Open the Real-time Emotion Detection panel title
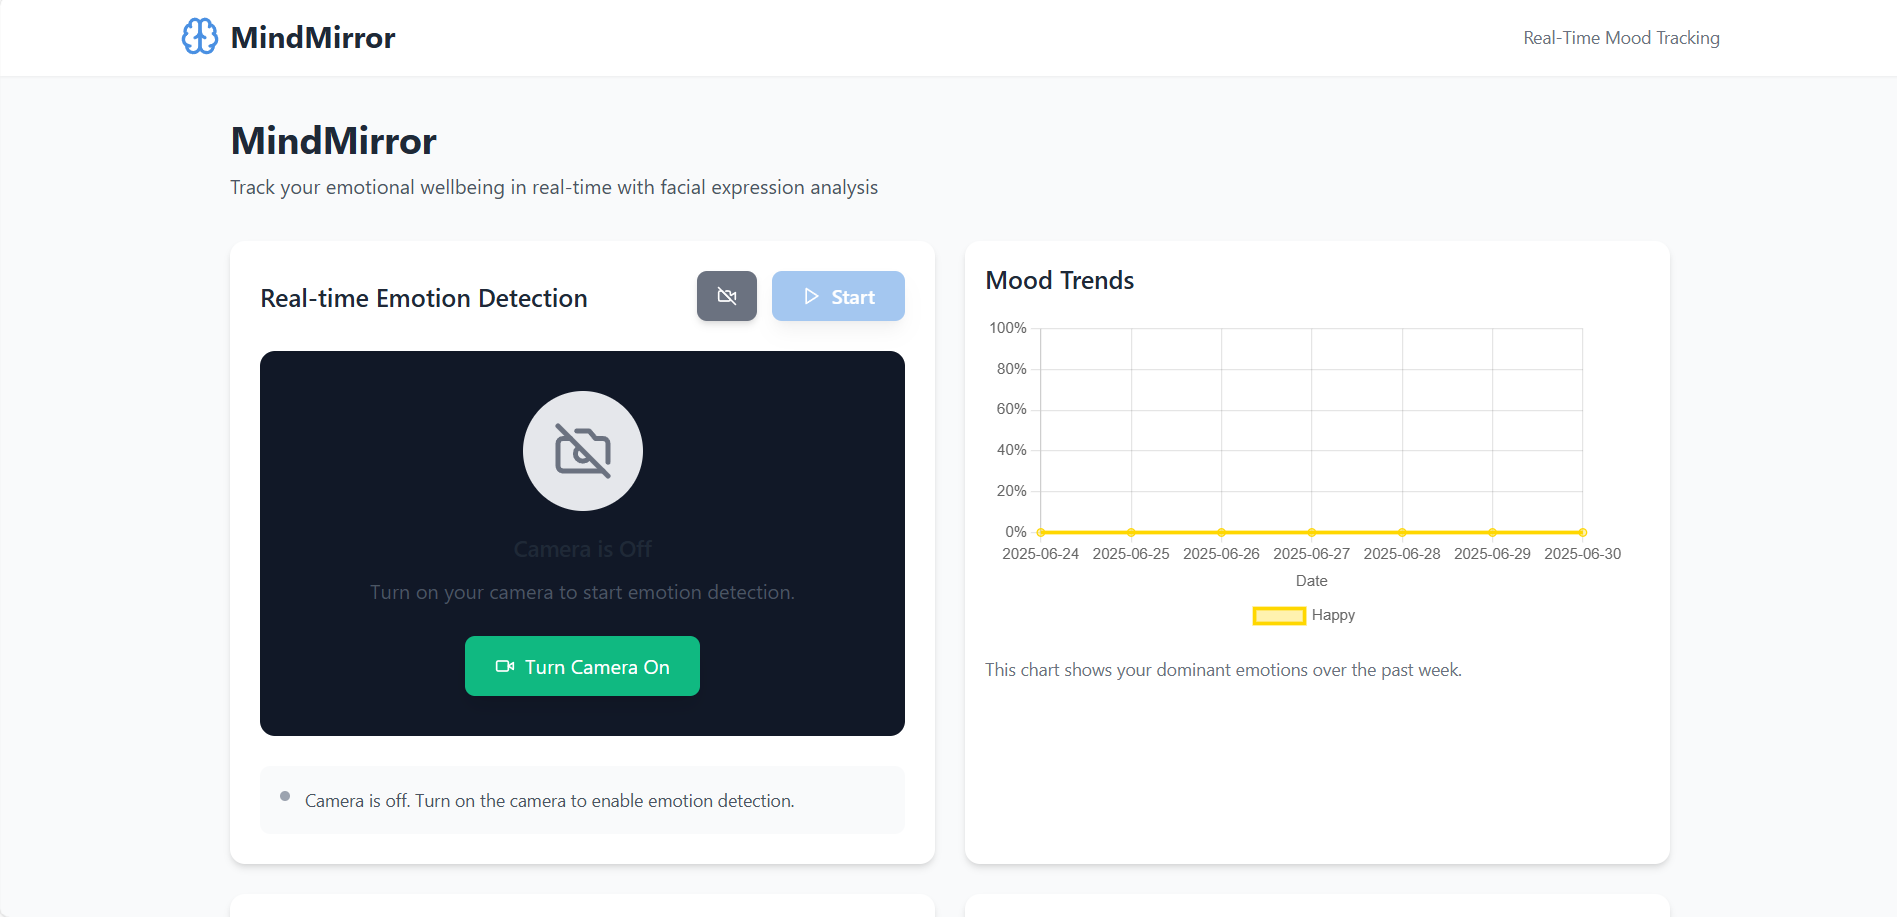This screenshot has height=917, width=1897. [x=423, y=297]
